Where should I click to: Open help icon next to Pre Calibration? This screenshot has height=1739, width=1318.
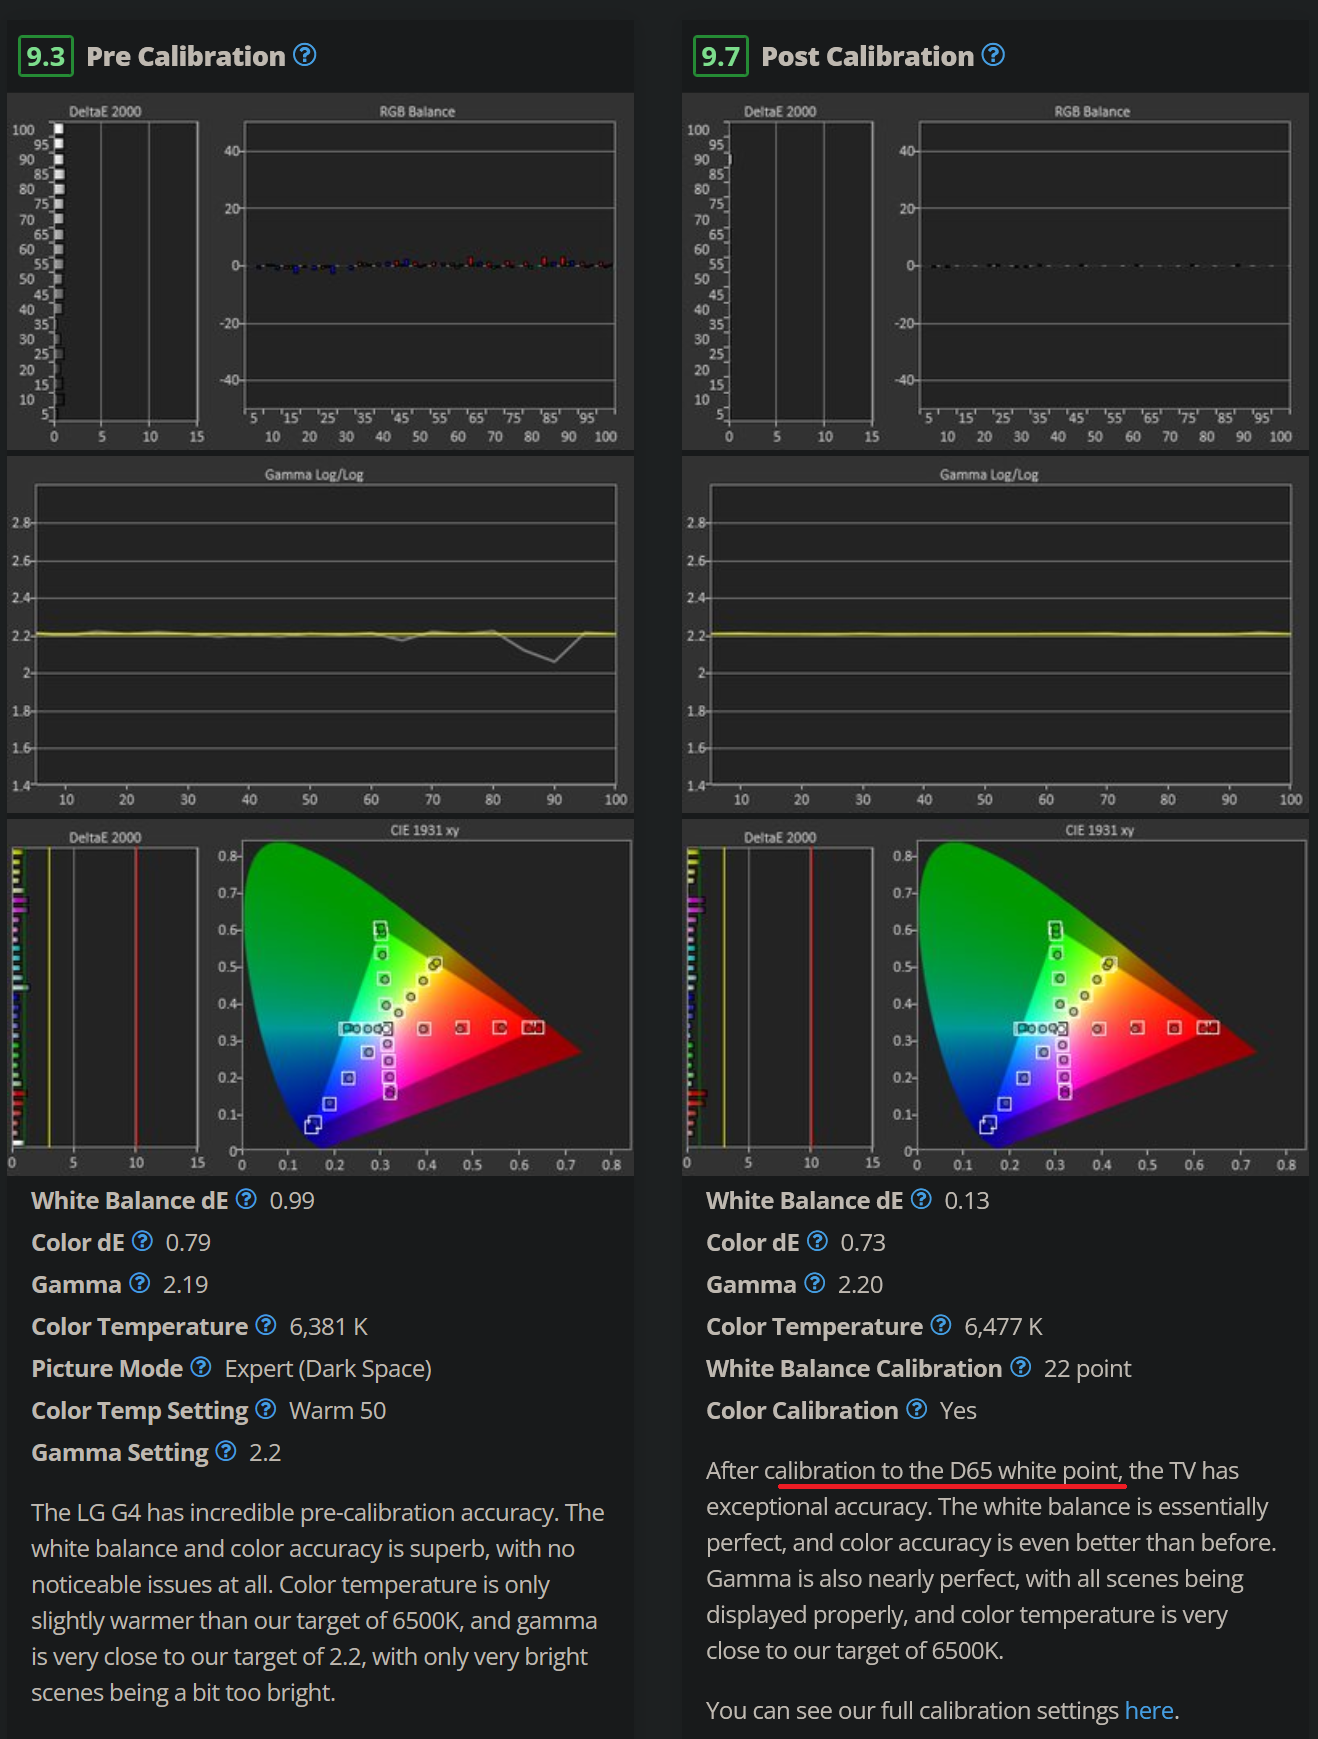305,55
